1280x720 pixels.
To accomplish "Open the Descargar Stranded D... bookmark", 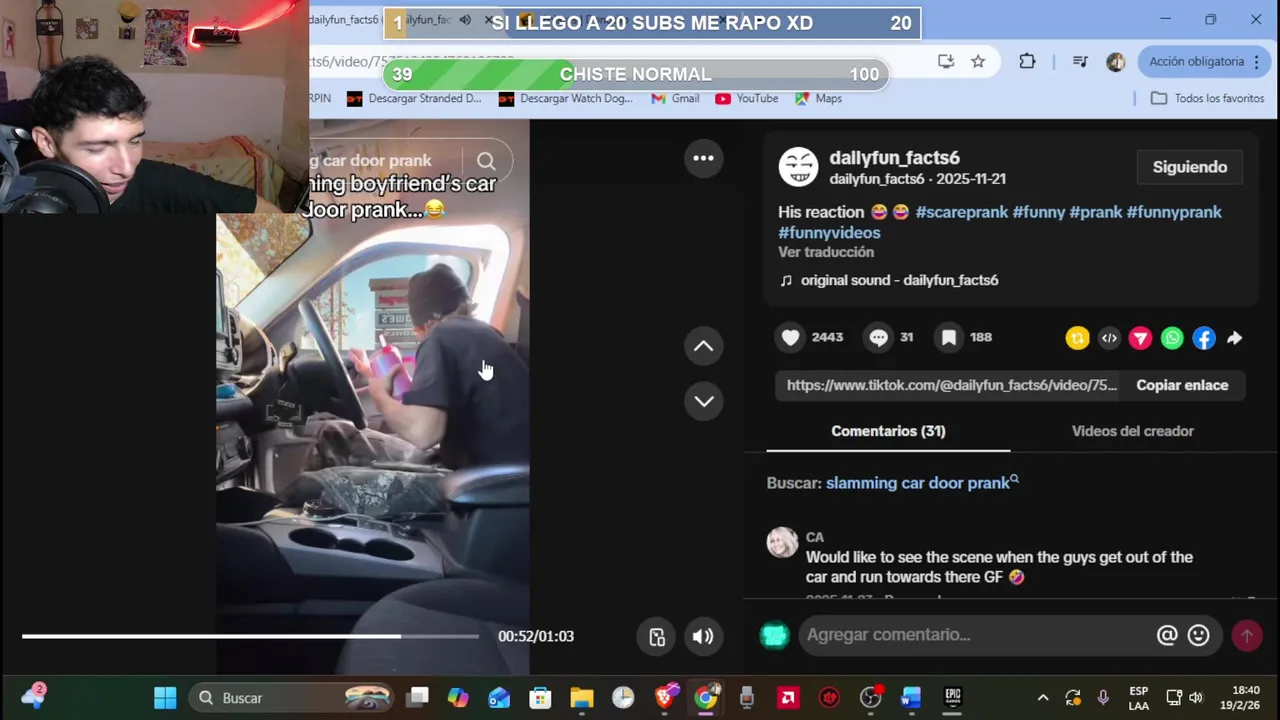I will click(x=414, y=99).
